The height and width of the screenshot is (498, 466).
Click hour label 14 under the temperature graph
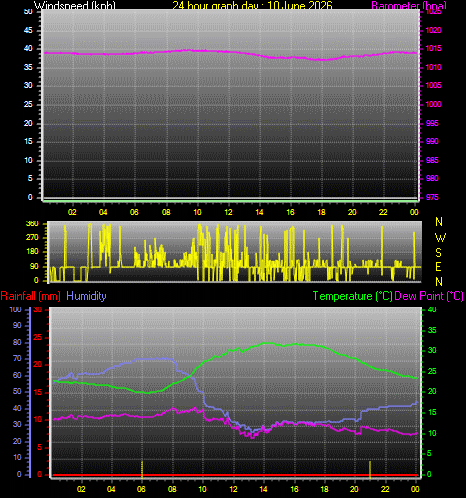click(x=263, y=489)
